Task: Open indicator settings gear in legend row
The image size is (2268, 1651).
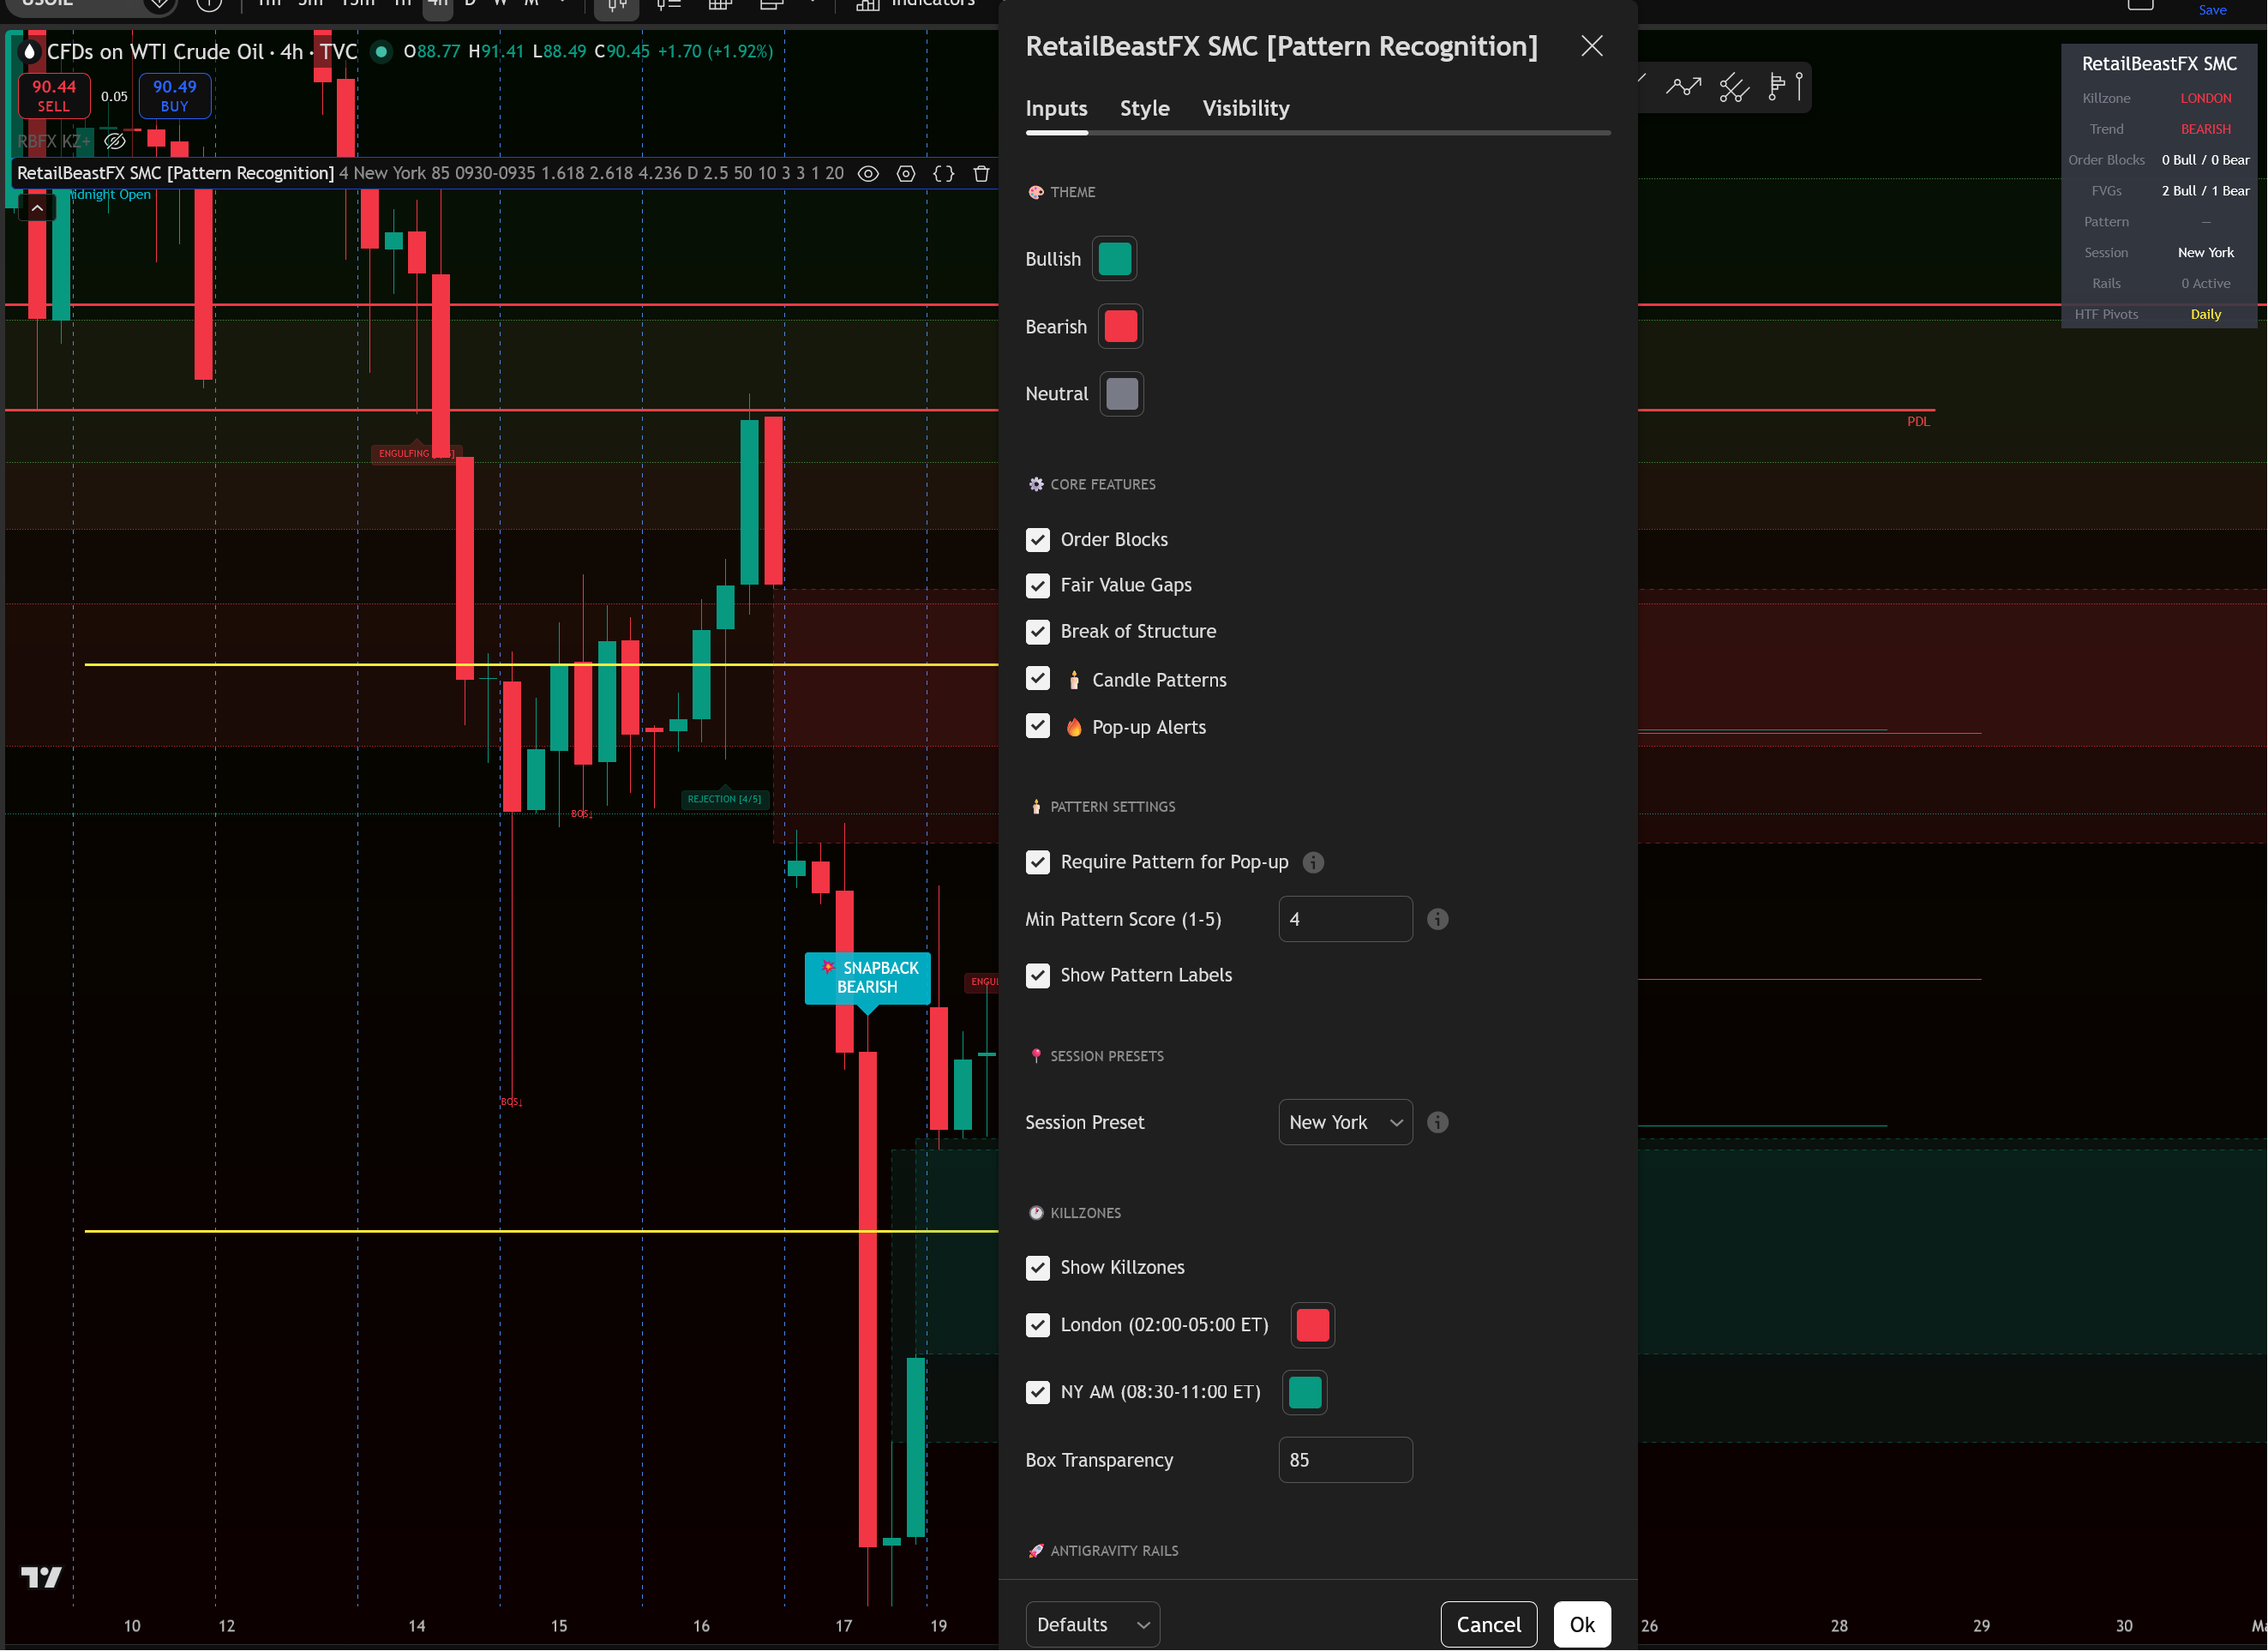Action: coord(906,173)
